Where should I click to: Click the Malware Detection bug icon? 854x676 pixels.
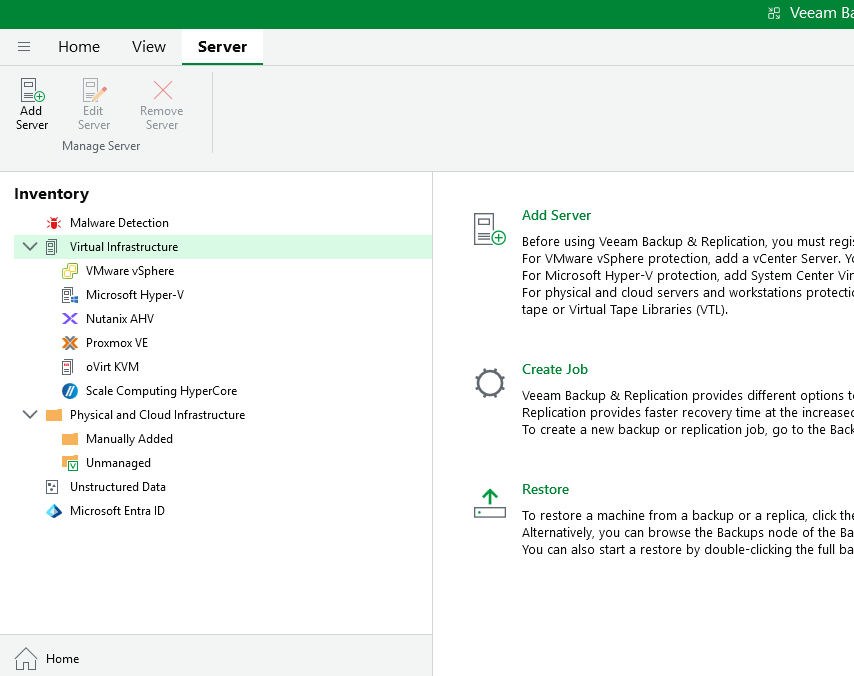pyautogui.click(x=54, y=223)
